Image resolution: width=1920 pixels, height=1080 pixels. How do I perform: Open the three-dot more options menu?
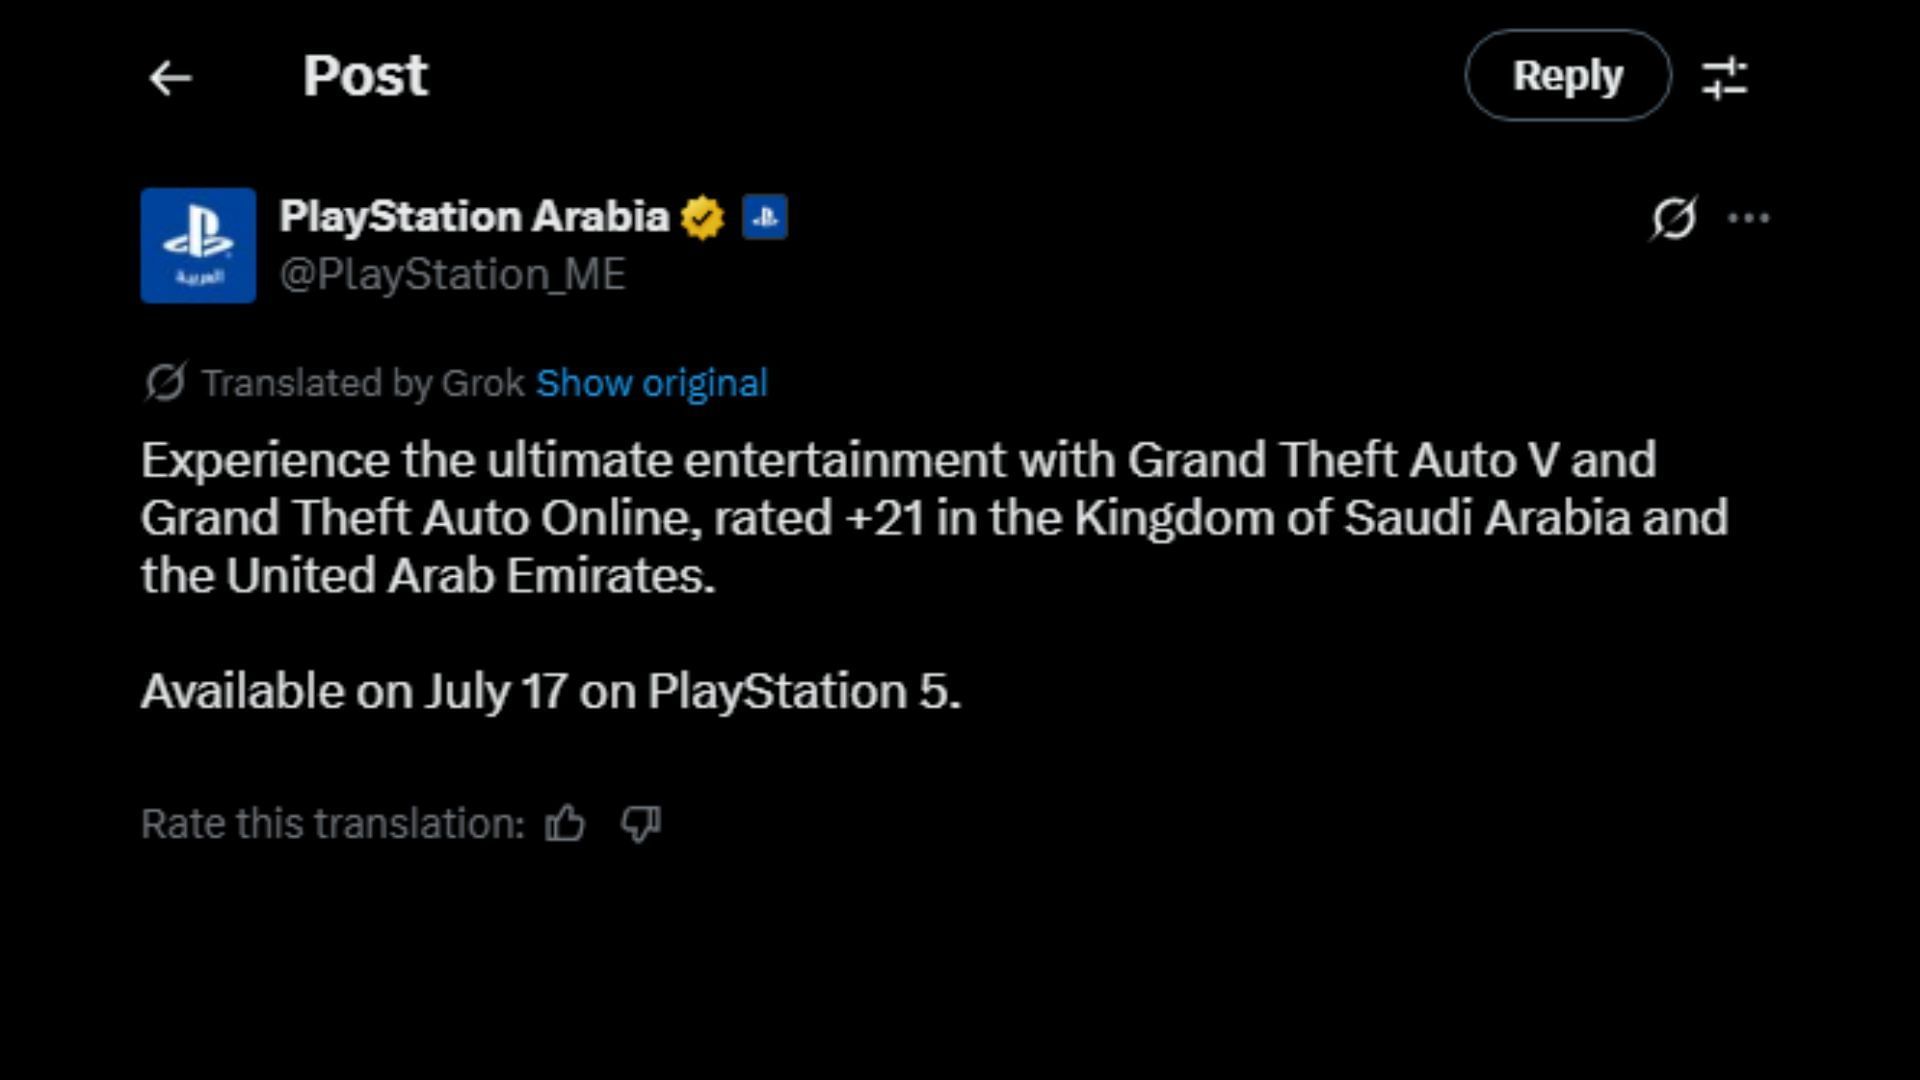pos(1748,218)
